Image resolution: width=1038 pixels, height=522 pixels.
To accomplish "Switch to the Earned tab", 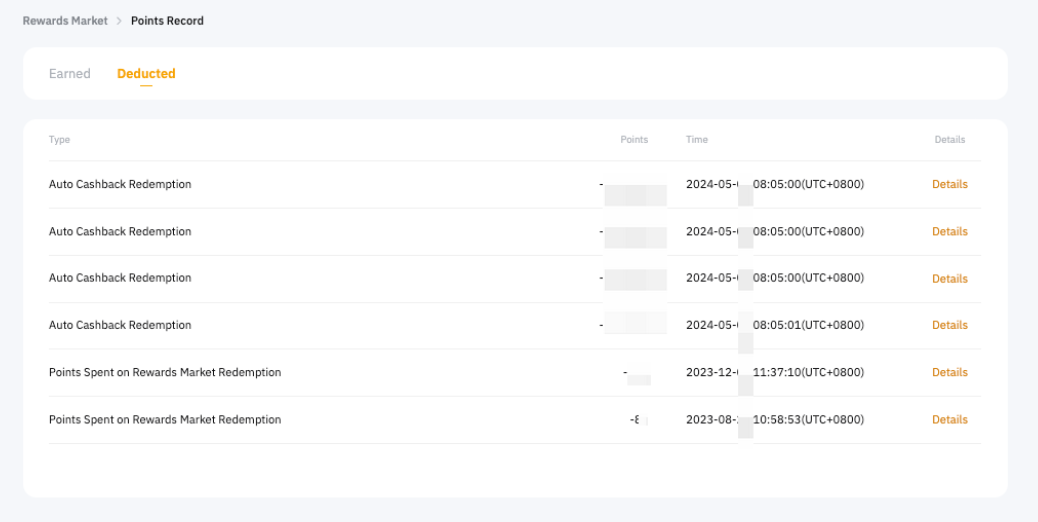I will [70, 74].
